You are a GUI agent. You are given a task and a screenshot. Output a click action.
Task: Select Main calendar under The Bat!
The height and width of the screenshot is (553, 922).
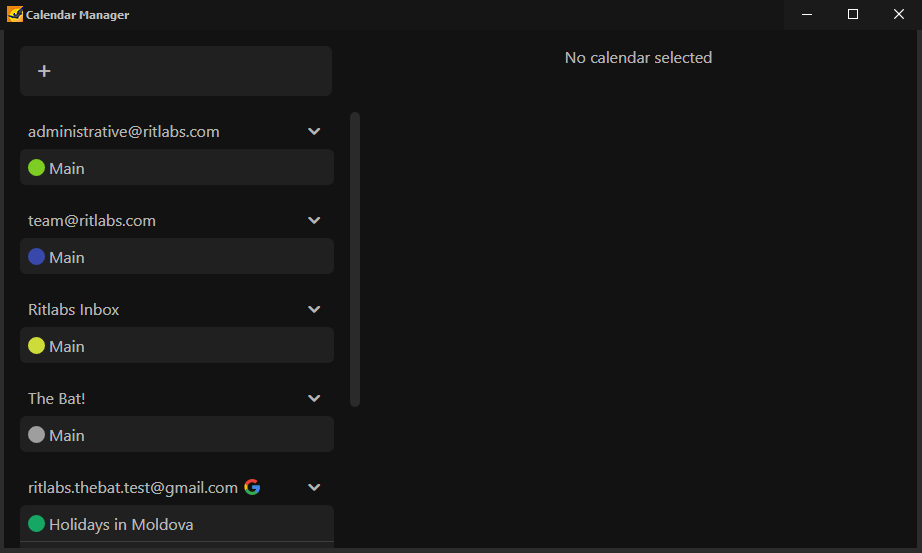[x=176, y=434]
